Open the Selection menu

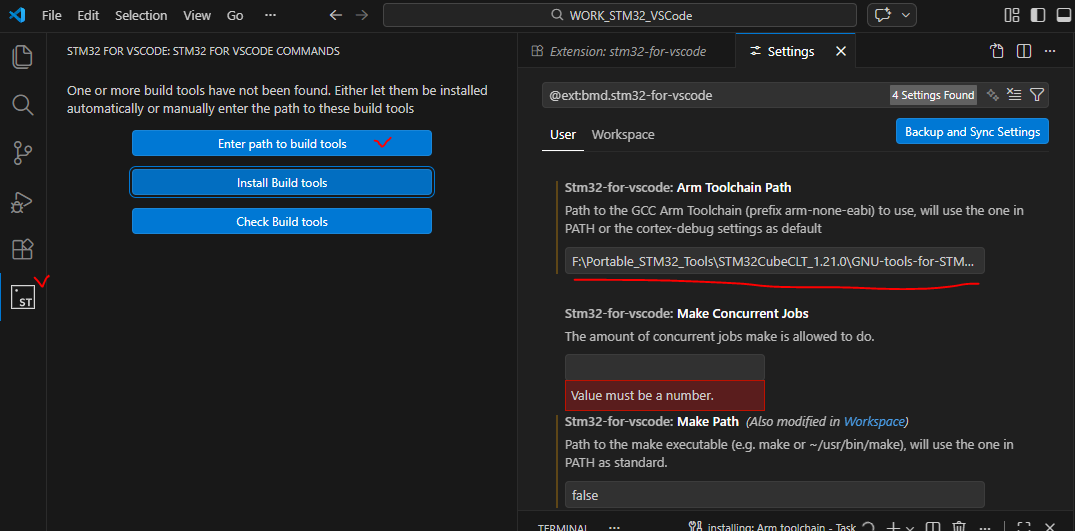[141, 15]
